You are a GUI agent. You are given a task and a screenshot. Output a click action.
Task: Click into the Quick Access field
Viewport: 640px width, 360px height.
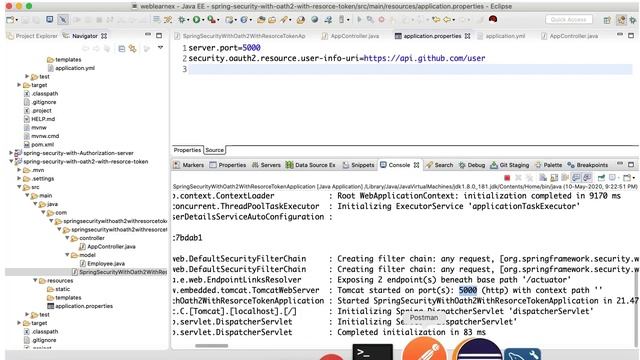pos(568,20)
